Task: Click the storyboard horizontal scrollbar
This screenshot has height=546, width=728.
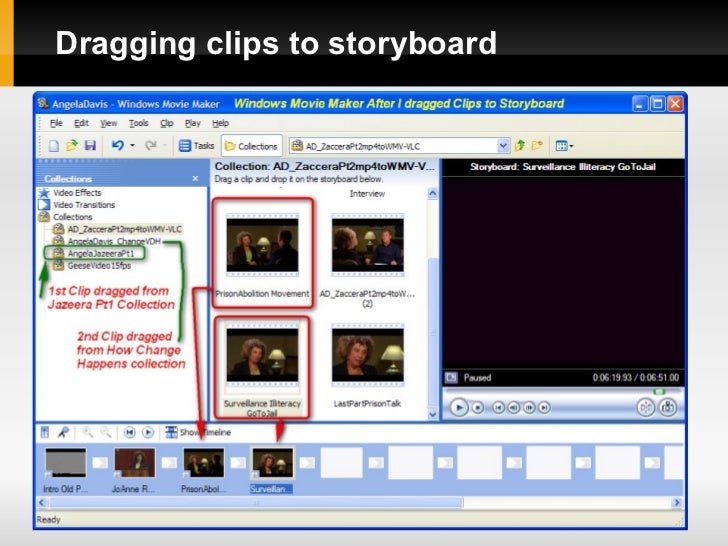Action: click(257, 502)
